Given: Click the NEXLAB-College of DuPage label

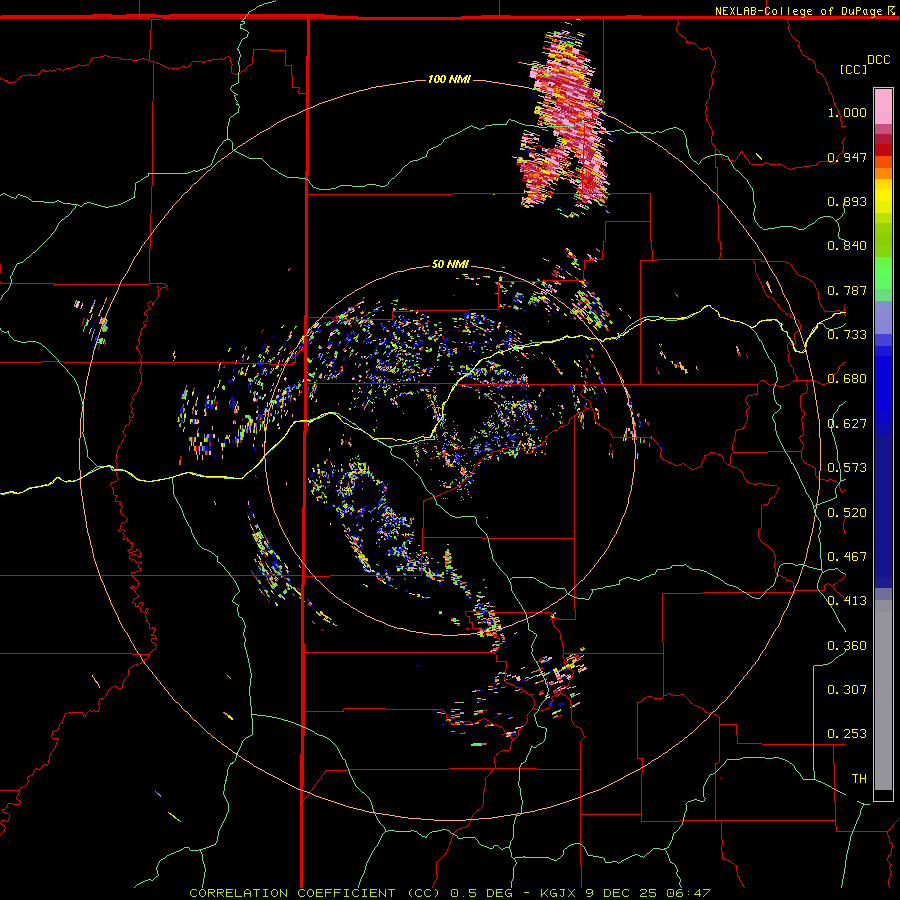Looking at the screenshot, I should (798, 11).
